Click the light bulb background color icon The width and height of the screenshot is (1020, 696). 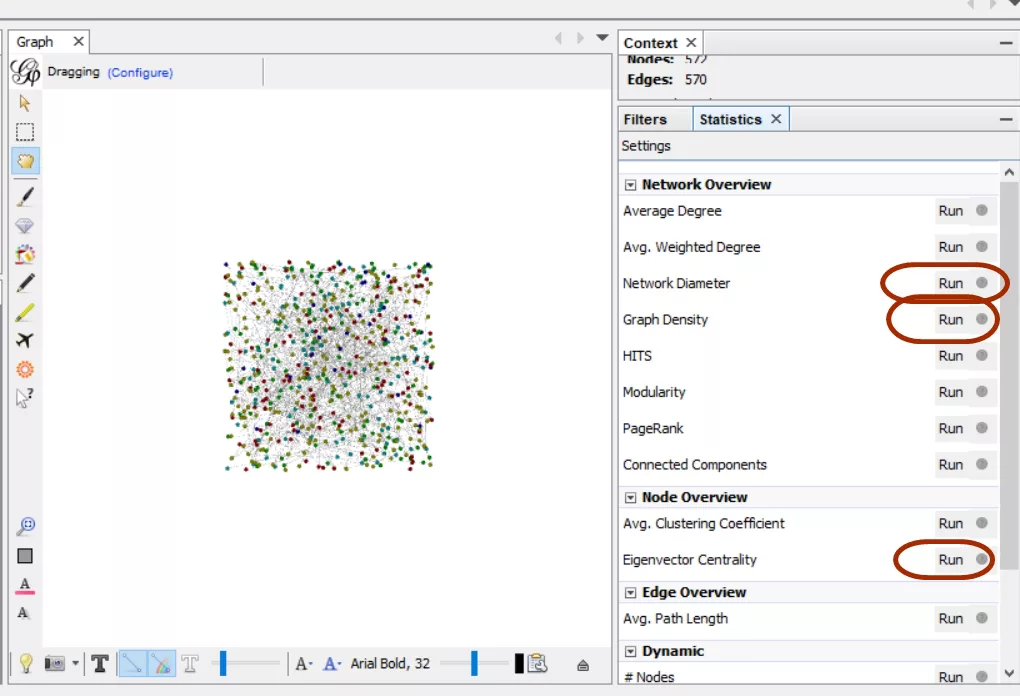tap(25, 663)
